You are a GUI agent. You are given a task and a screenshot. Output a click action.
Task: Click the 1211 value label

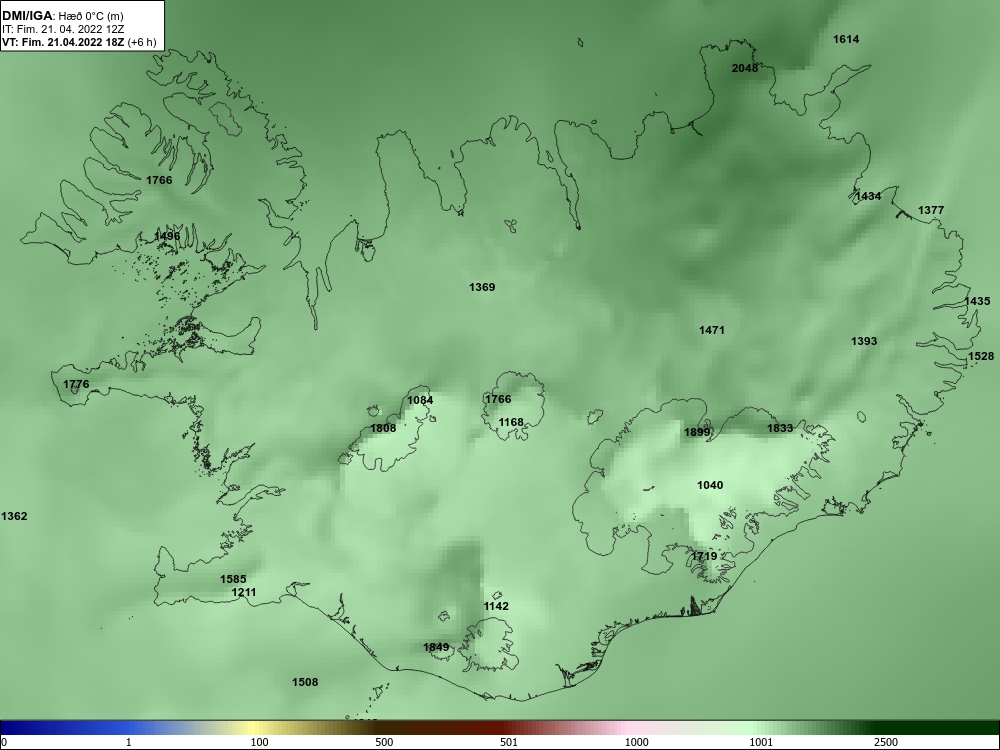pyautogui.click(x=244, y=592)
